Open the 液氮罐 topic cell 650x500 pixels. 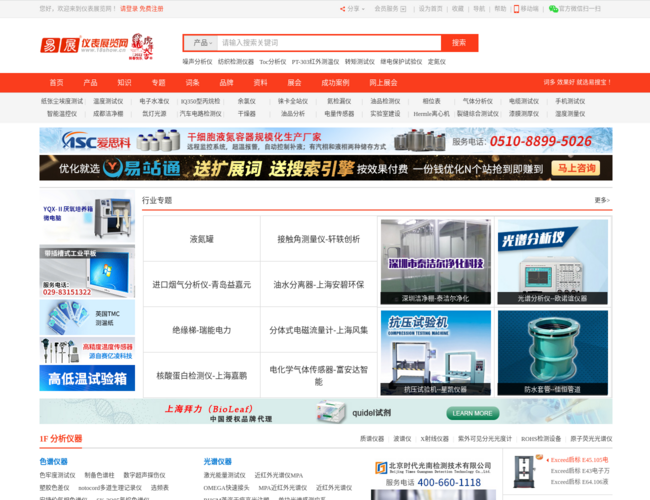pyautogui.click(x=202, y=239)
